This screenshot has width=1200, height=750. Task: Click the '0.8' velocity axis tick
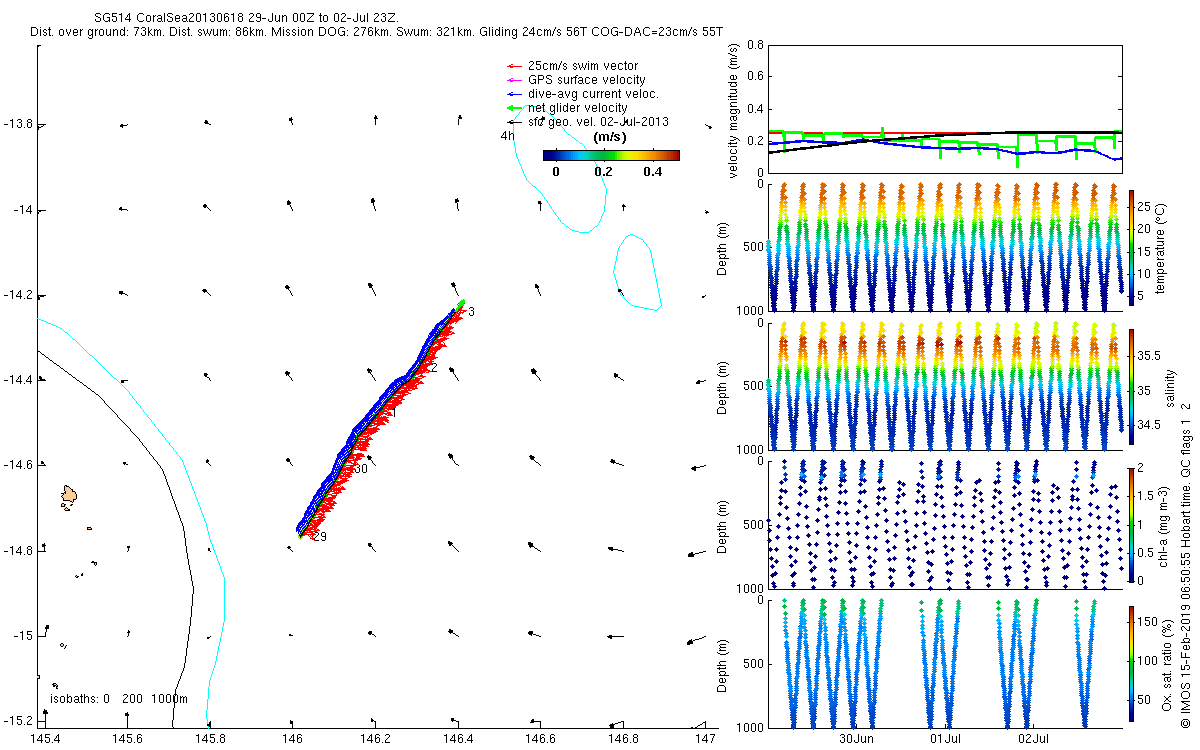point(756,45)
